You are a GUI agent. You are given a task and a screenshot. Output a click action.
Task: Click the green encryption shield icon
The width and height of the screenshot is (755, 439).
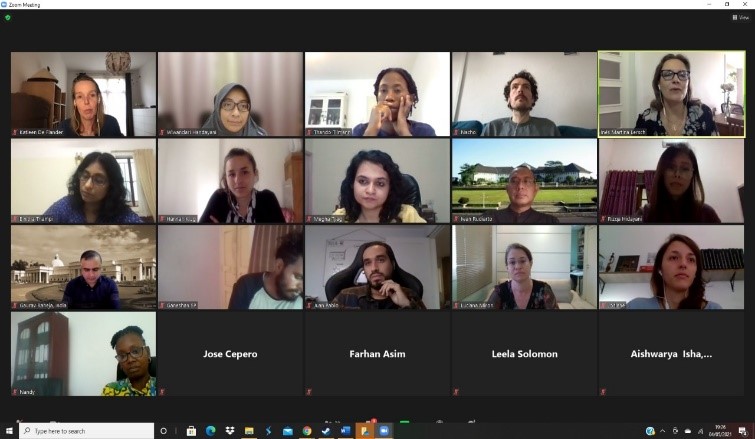click(x=8, y=18)
